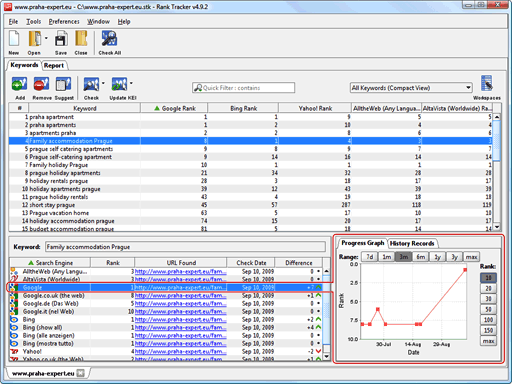
Task: Click the Keyword field with Family accommodation Prague
Action: click(x=185, y=247)
